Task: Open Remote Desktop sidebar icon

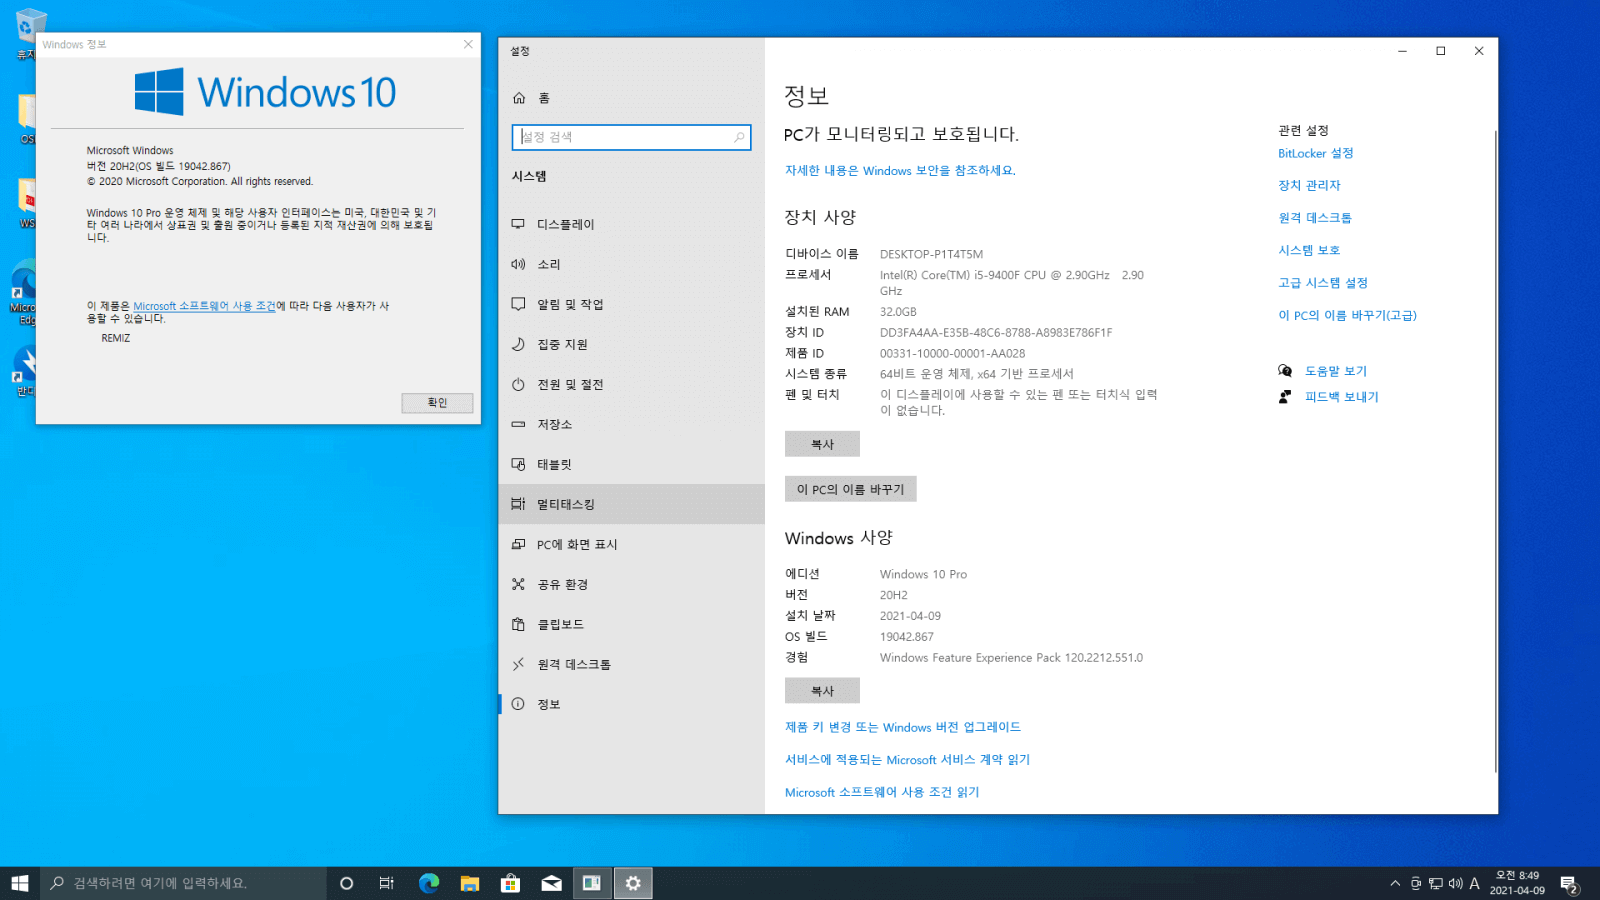Action: pos(518,664)
